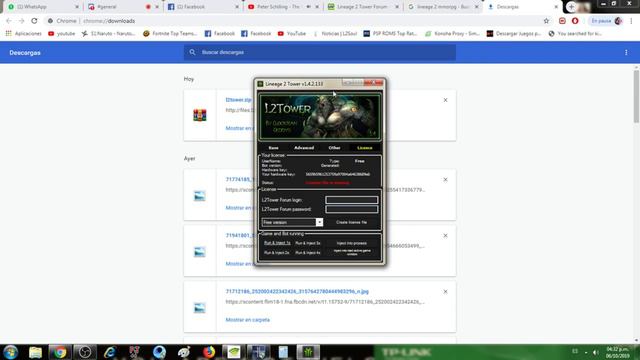
Task: Open the Aplicaciones bookmarks shortcut
Action: coord(23,34)
